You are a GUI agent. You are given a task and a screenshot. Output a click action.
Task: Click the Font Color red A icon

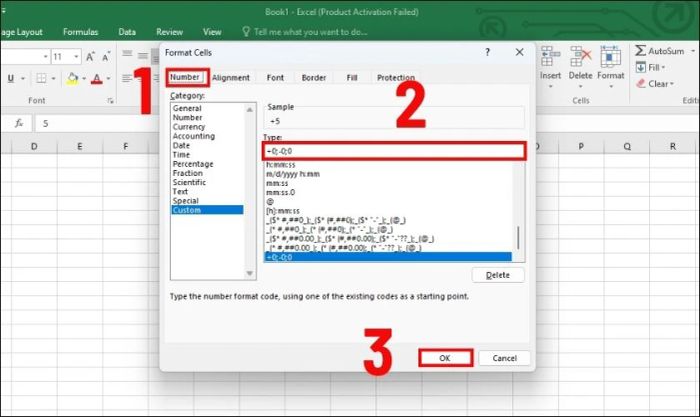point(96,79)
